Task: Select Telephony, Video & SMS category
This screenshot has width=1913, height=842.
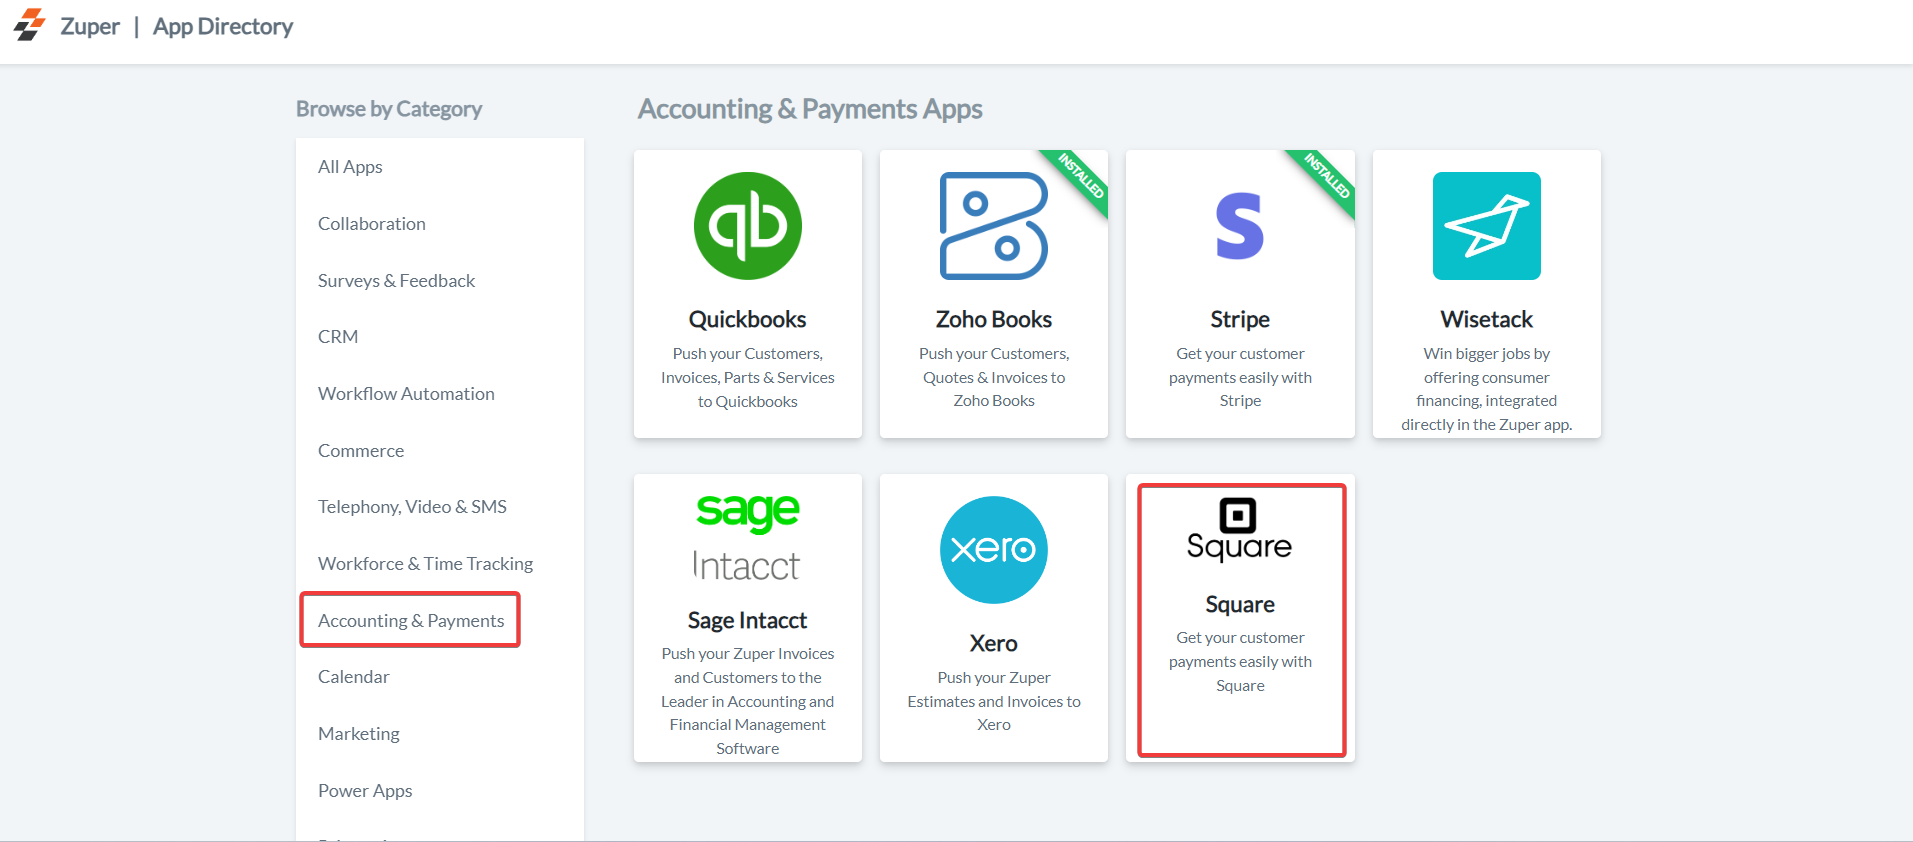Action: [x=412, y=507]
